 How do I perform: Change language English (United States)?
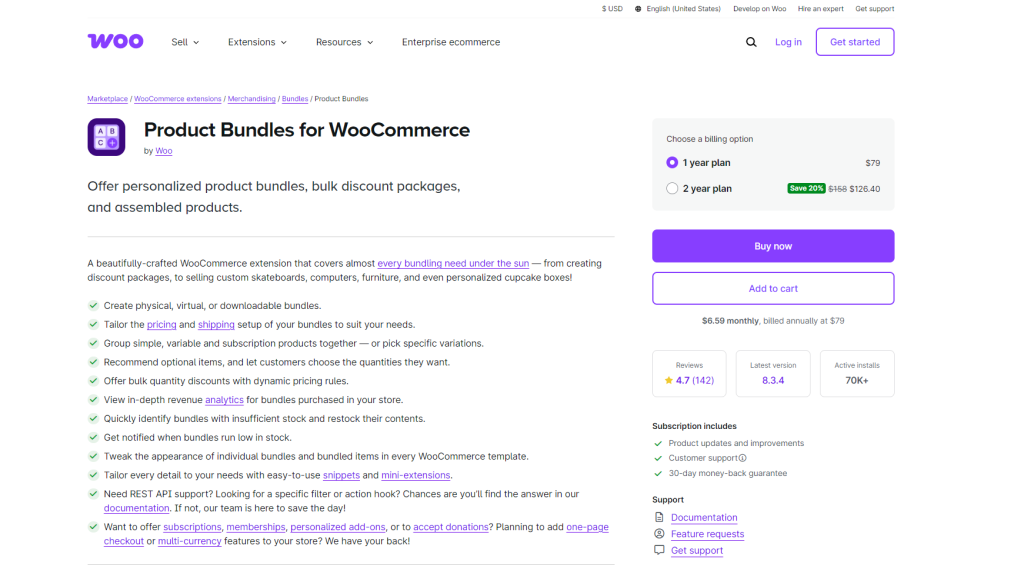683,9
